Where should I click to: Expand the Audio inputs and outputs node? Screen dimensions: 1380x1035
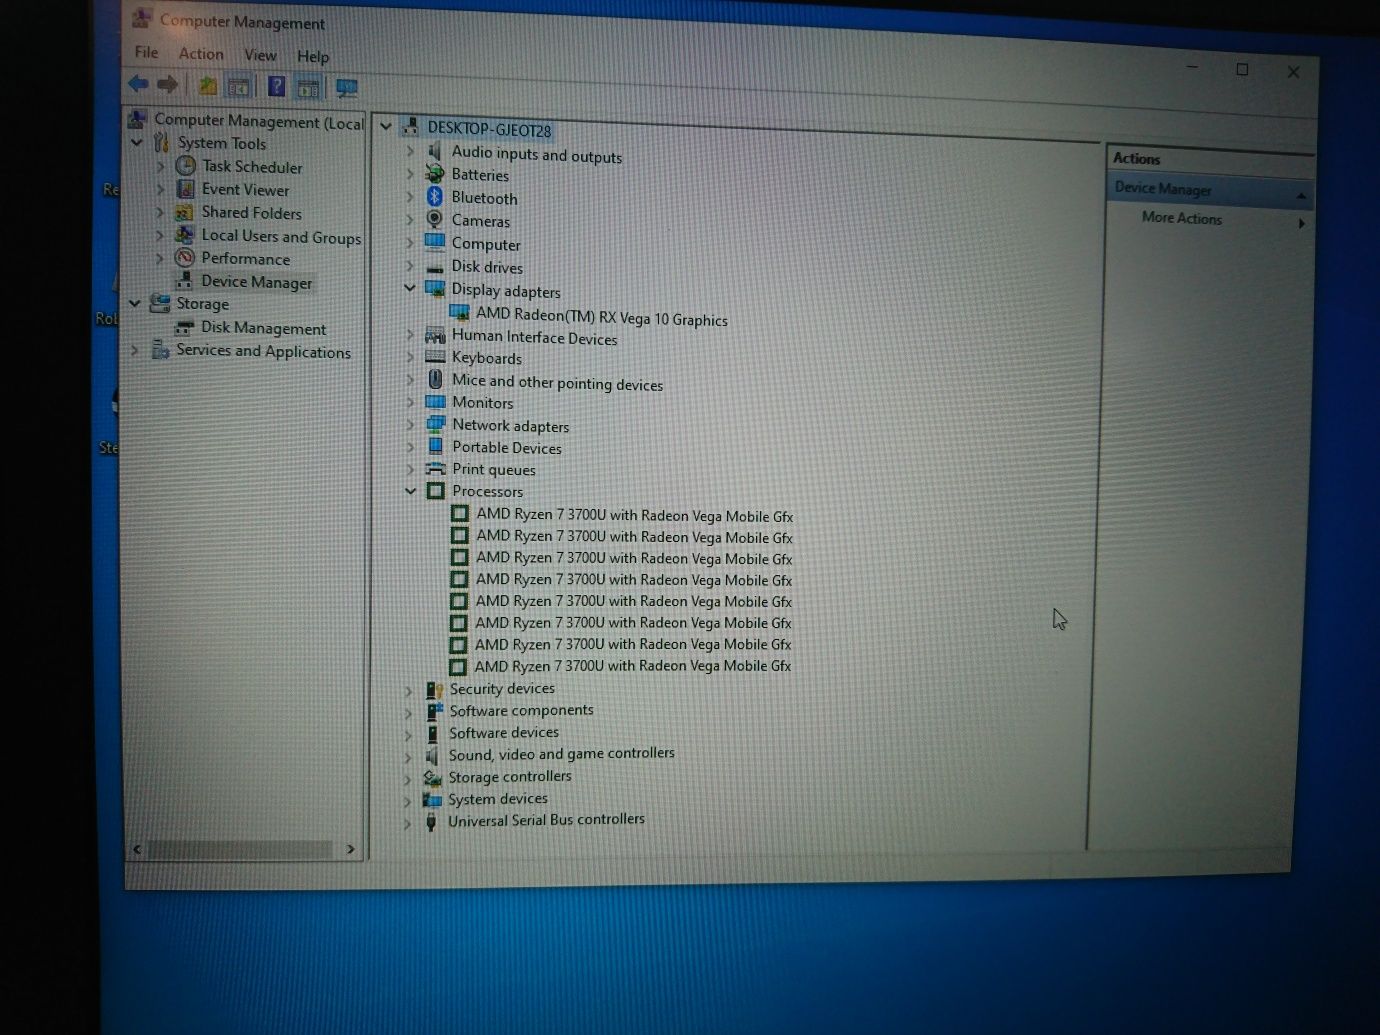(x=410, y=152)
